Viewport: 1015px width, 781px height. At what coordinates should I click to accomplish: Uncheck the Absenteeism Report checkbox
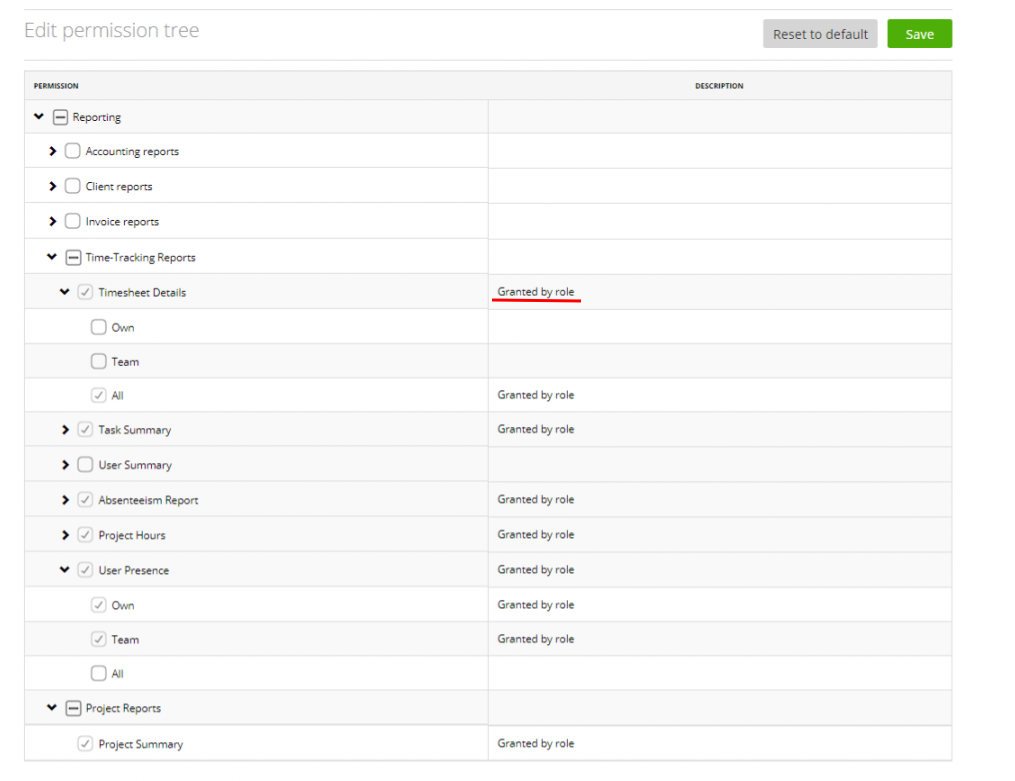(85, 500)
